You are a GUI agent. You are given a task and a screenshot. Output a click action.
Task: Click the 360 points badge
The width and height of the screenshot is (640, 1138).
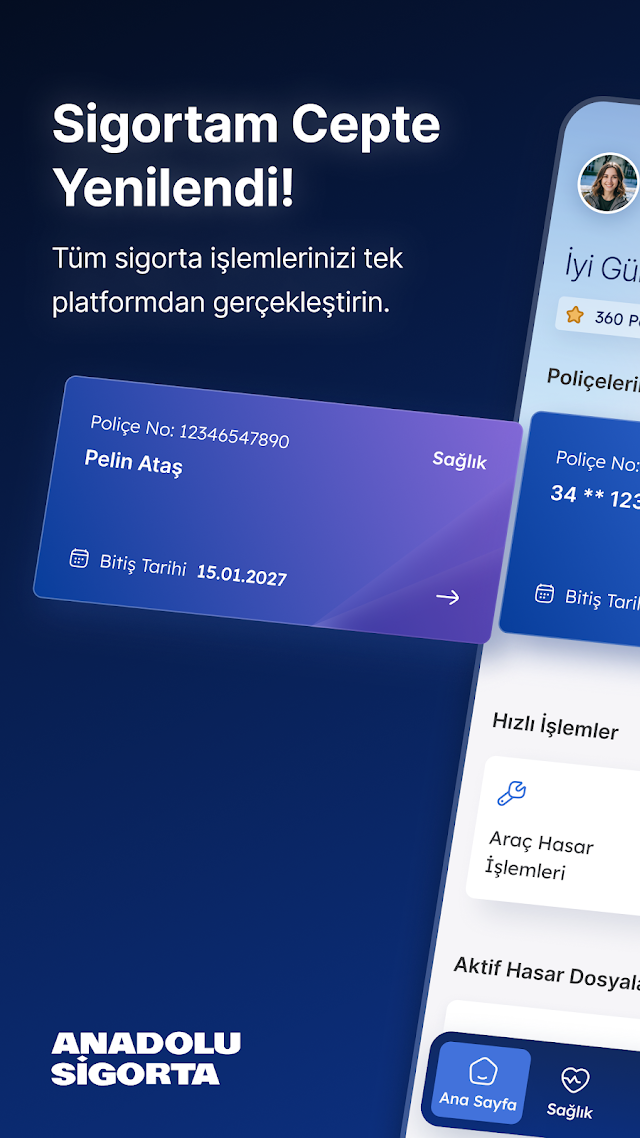pos(598,316)
